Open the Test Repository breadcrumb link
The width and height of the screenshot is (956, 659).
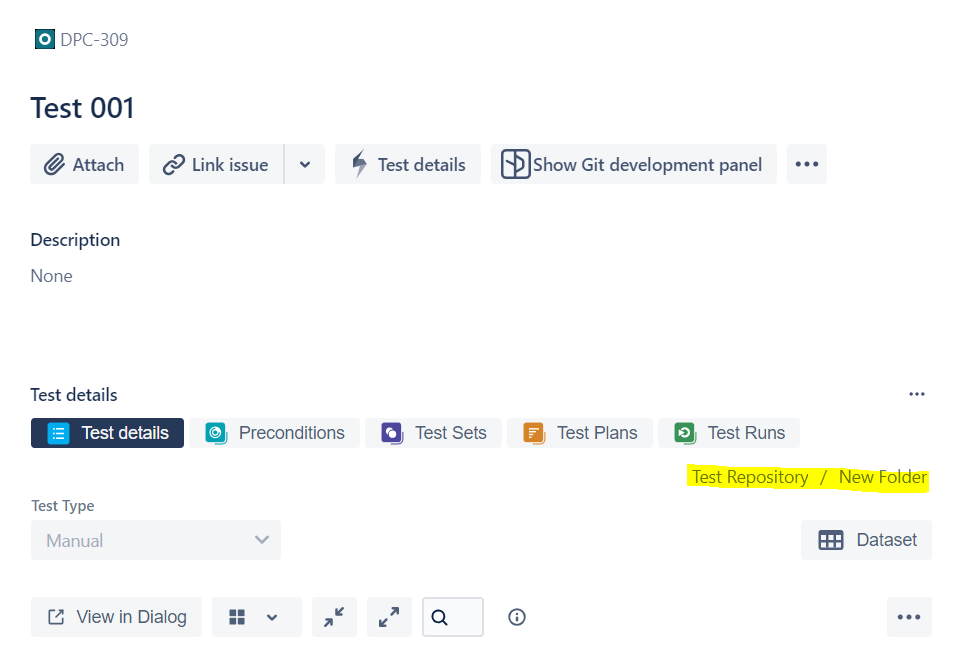pos(750,477)
